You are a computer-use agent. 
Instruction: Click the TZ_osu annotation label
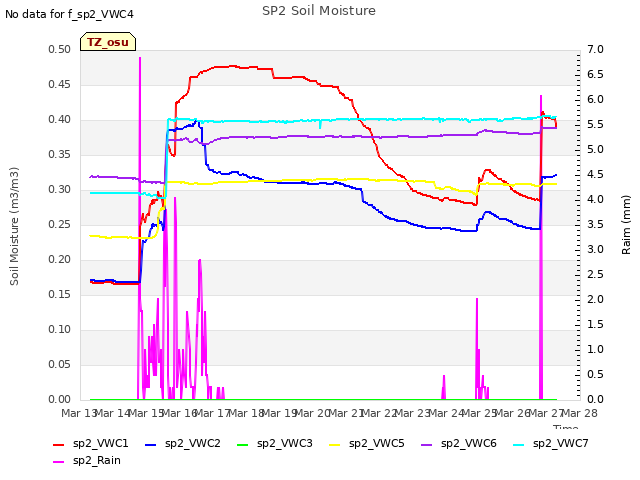coord(108,42)
